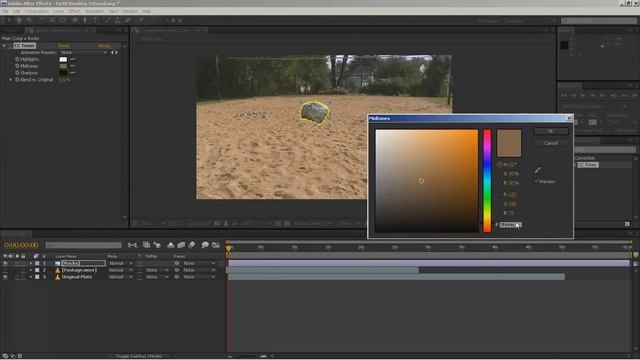Click the timeline layer search field
This screenshot has width=640, height=360.
pos(83,245)
